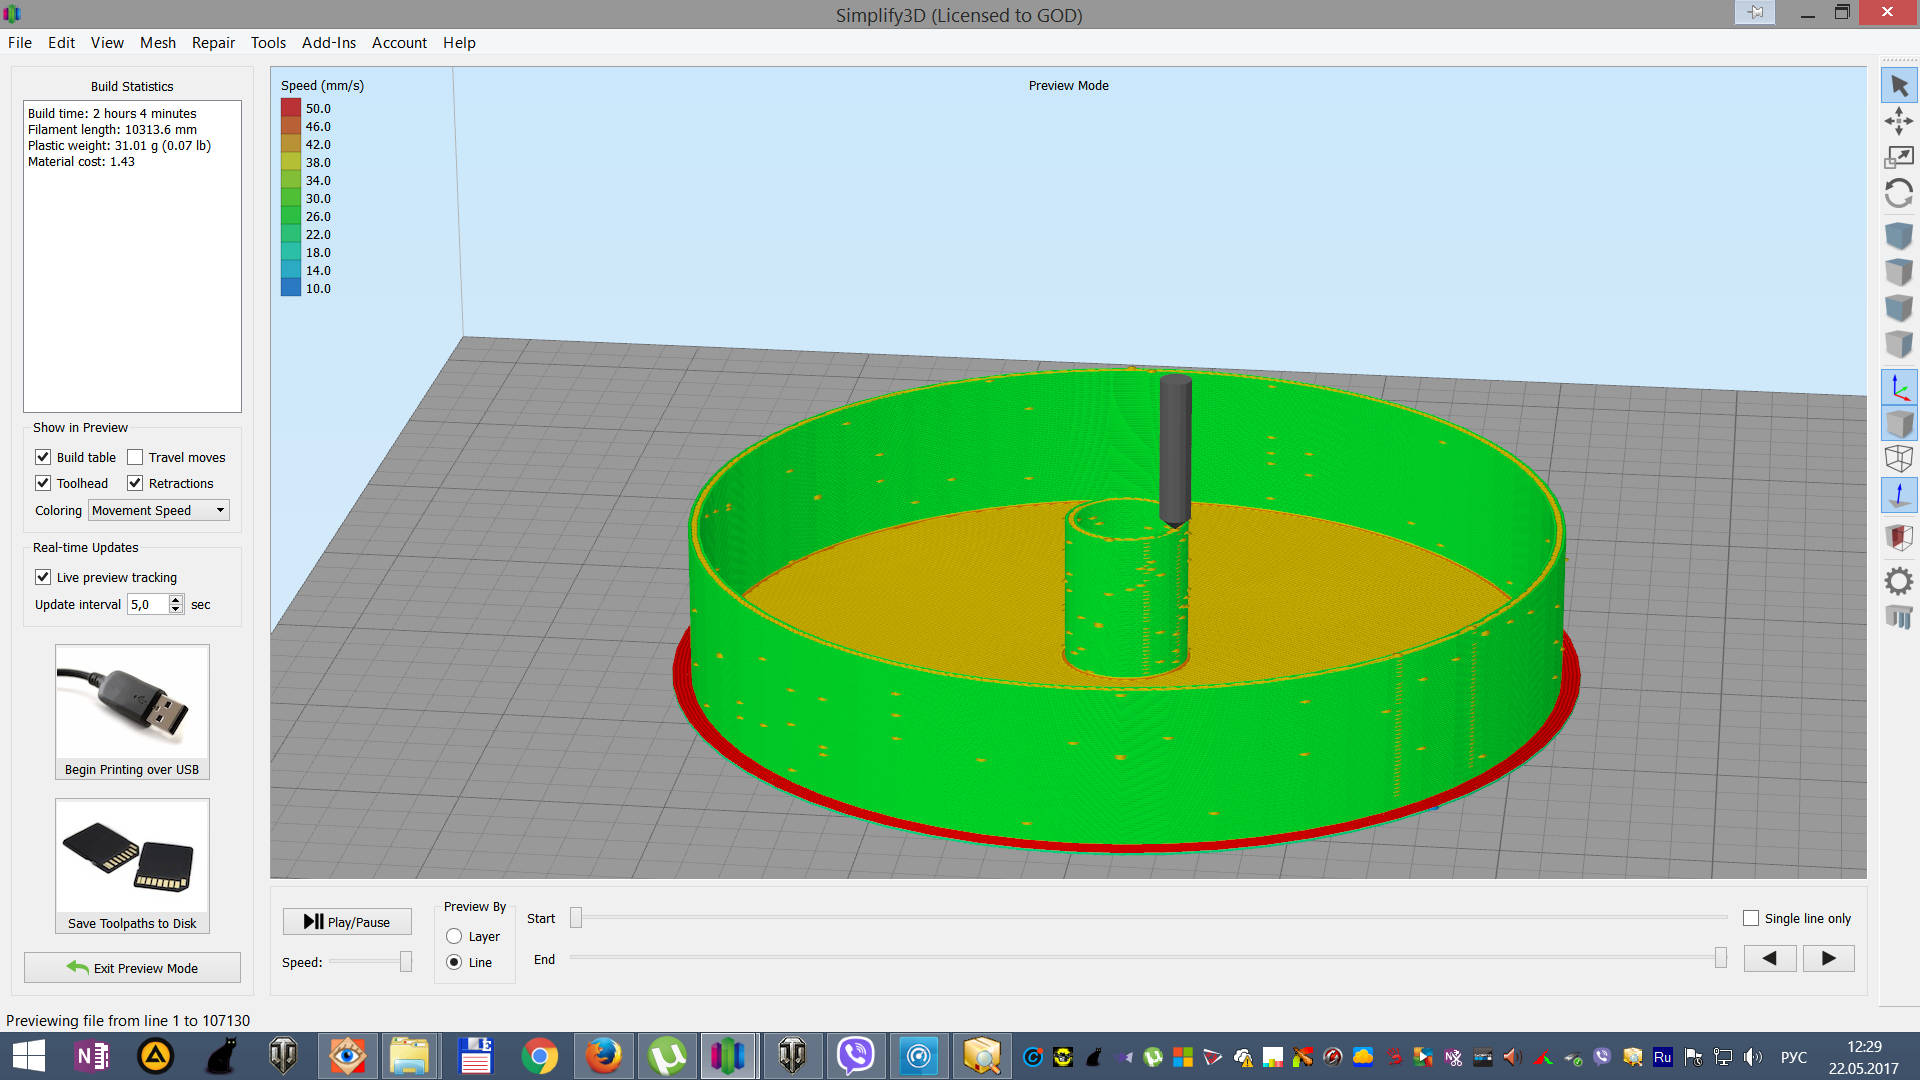Toggle coordinate axes display icon
1920x1080 pixels.
click(1898, 388)
